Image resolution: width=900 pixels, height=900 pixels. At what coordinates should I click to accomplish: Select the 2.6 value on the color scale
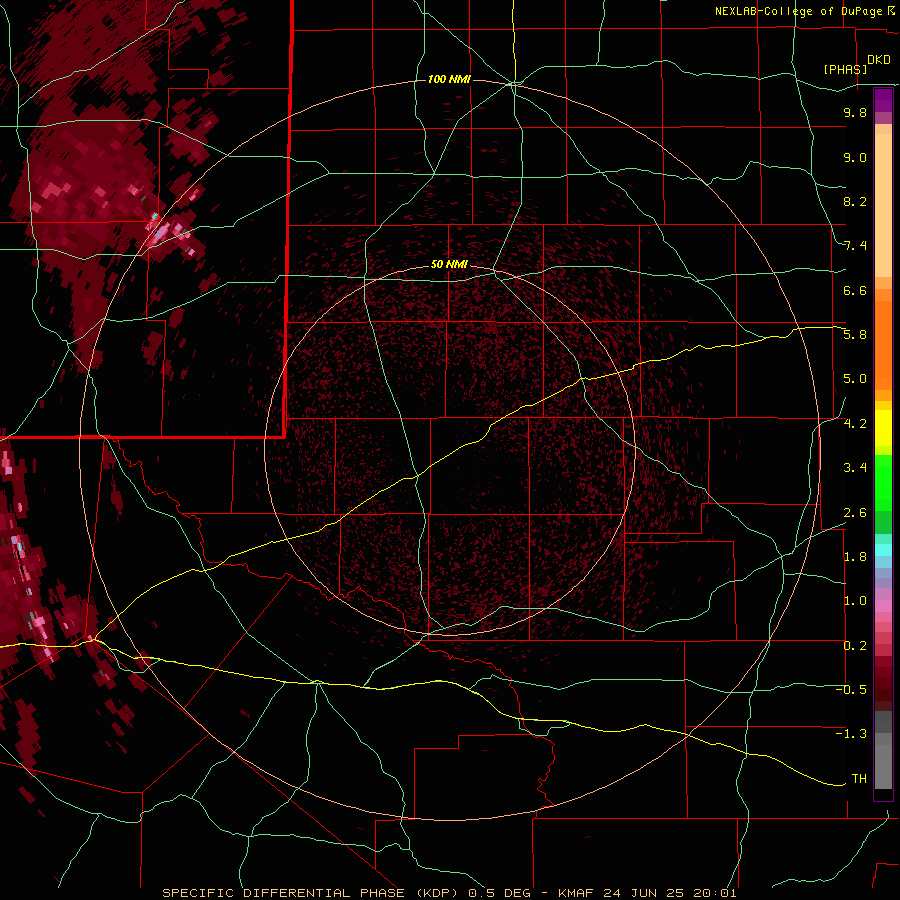pos(855,513)
